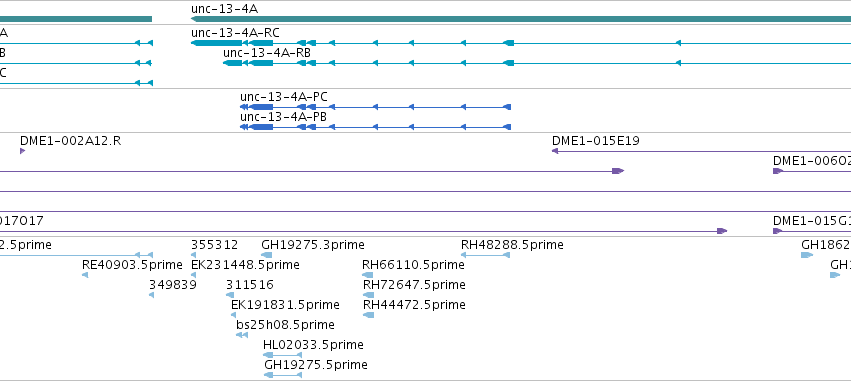Select the RH72647.5prime label
Image resolution: width=851 pixels, height=381 pixels.
coord(414,285)
